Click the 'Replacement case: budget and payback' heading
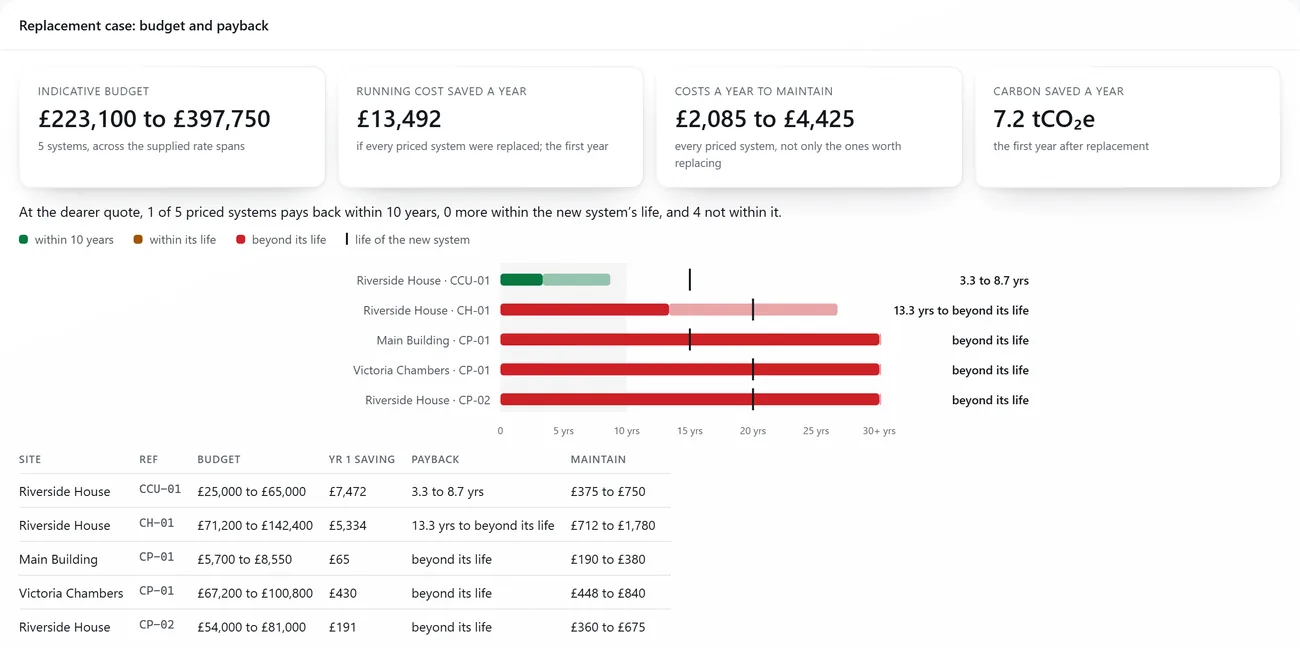The width and height of the screenshot is (1300, 648). [x=144, y=26]
